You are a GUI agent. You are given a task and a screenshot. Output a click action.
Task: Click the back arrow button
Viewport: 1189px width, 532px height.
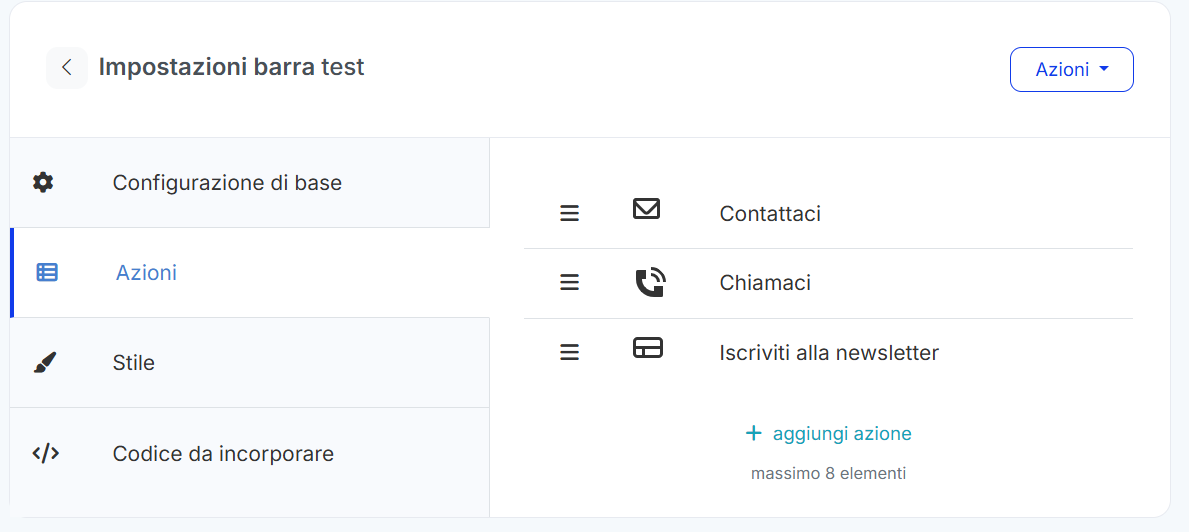click(67, 68)
